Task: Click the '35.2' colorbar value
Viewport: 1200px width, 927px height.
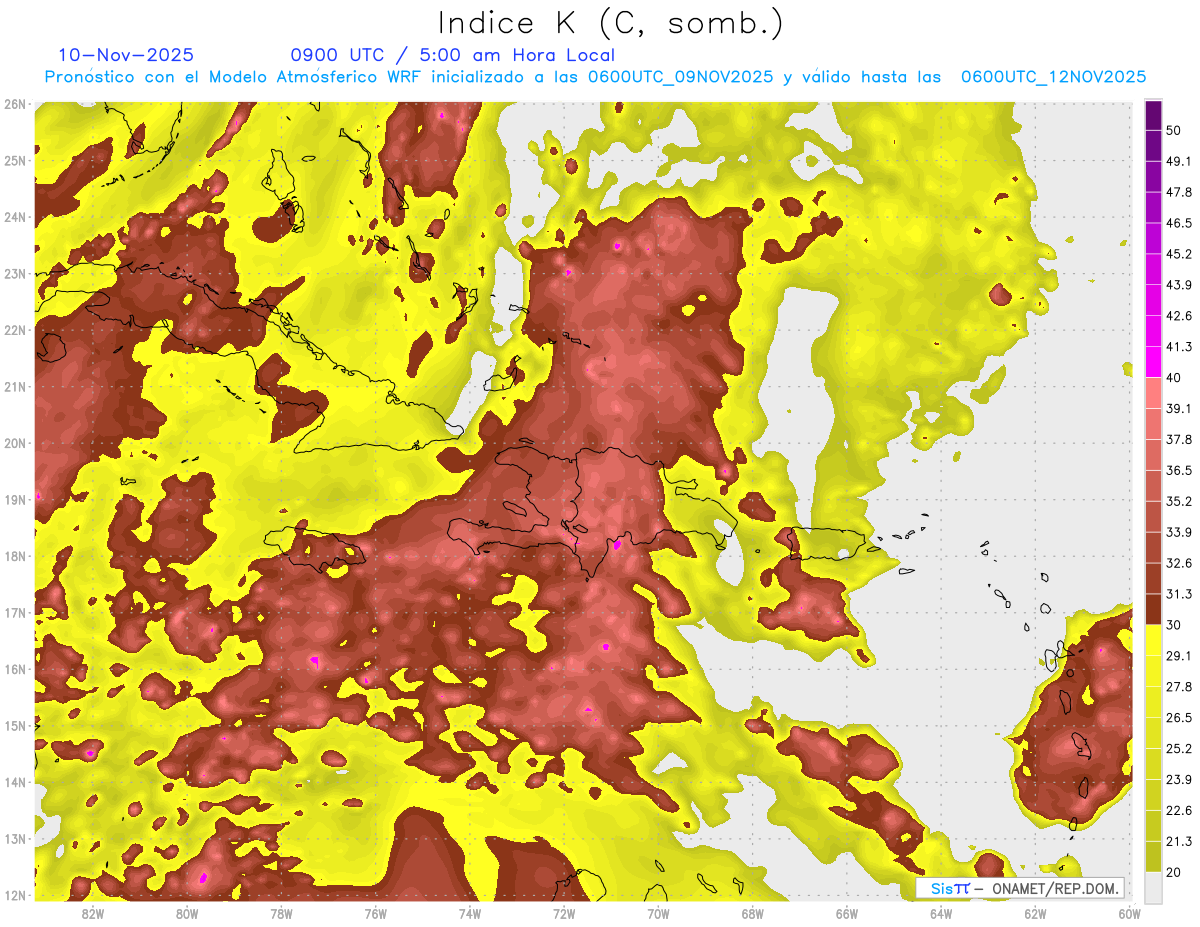Action: 1179,501
